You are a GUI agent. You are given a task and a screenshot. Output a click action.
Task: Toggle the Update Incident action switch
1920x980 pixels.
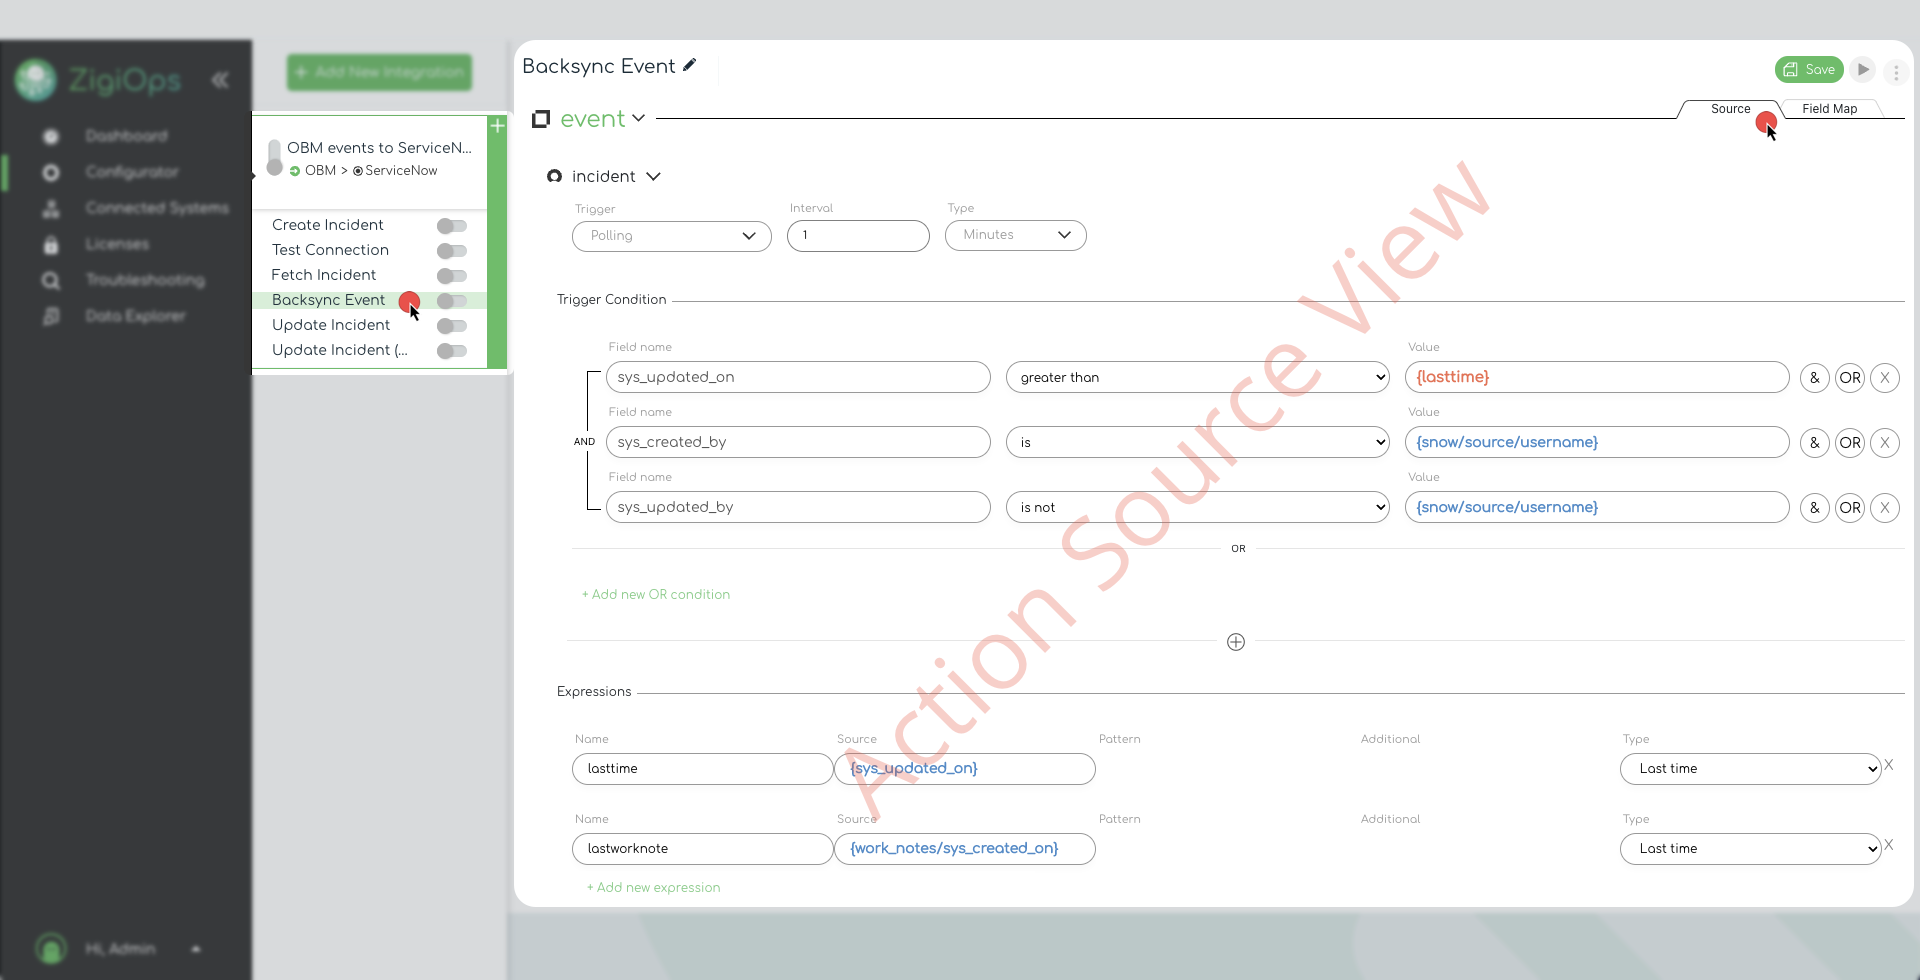(x=452, y=326)
